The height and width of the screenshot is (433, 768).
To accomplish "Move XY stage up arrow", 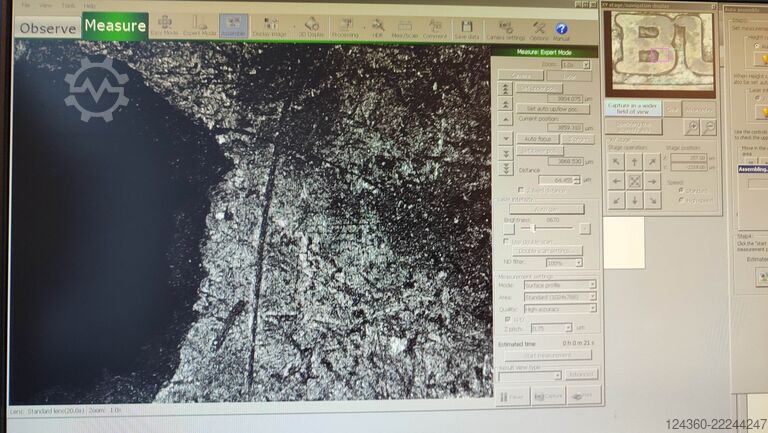I will click(x=634, y=162).
